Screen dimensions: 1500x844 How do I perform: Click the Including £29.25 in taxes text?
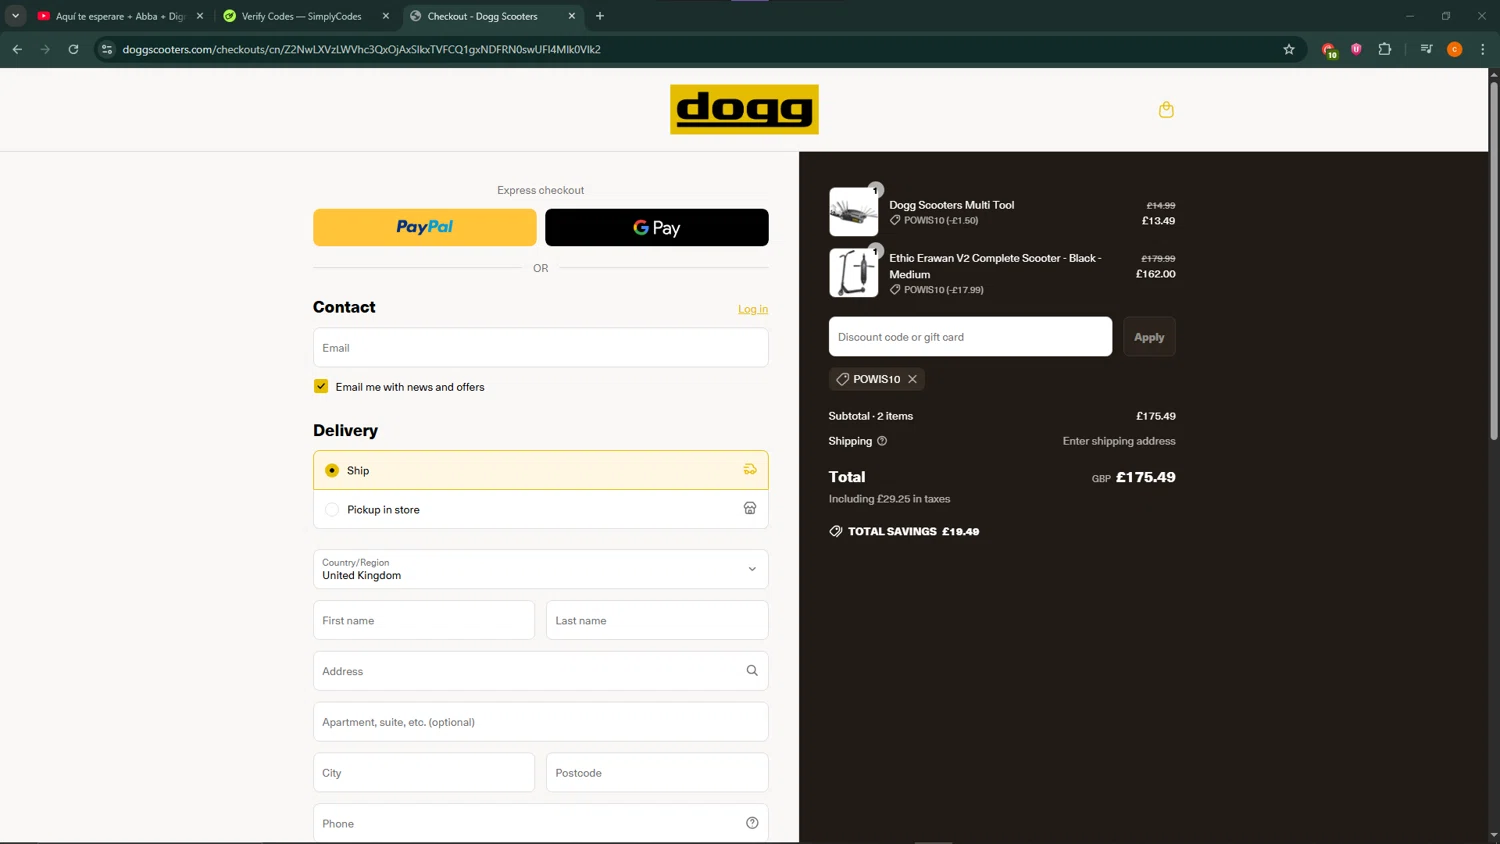pos(889,499)
